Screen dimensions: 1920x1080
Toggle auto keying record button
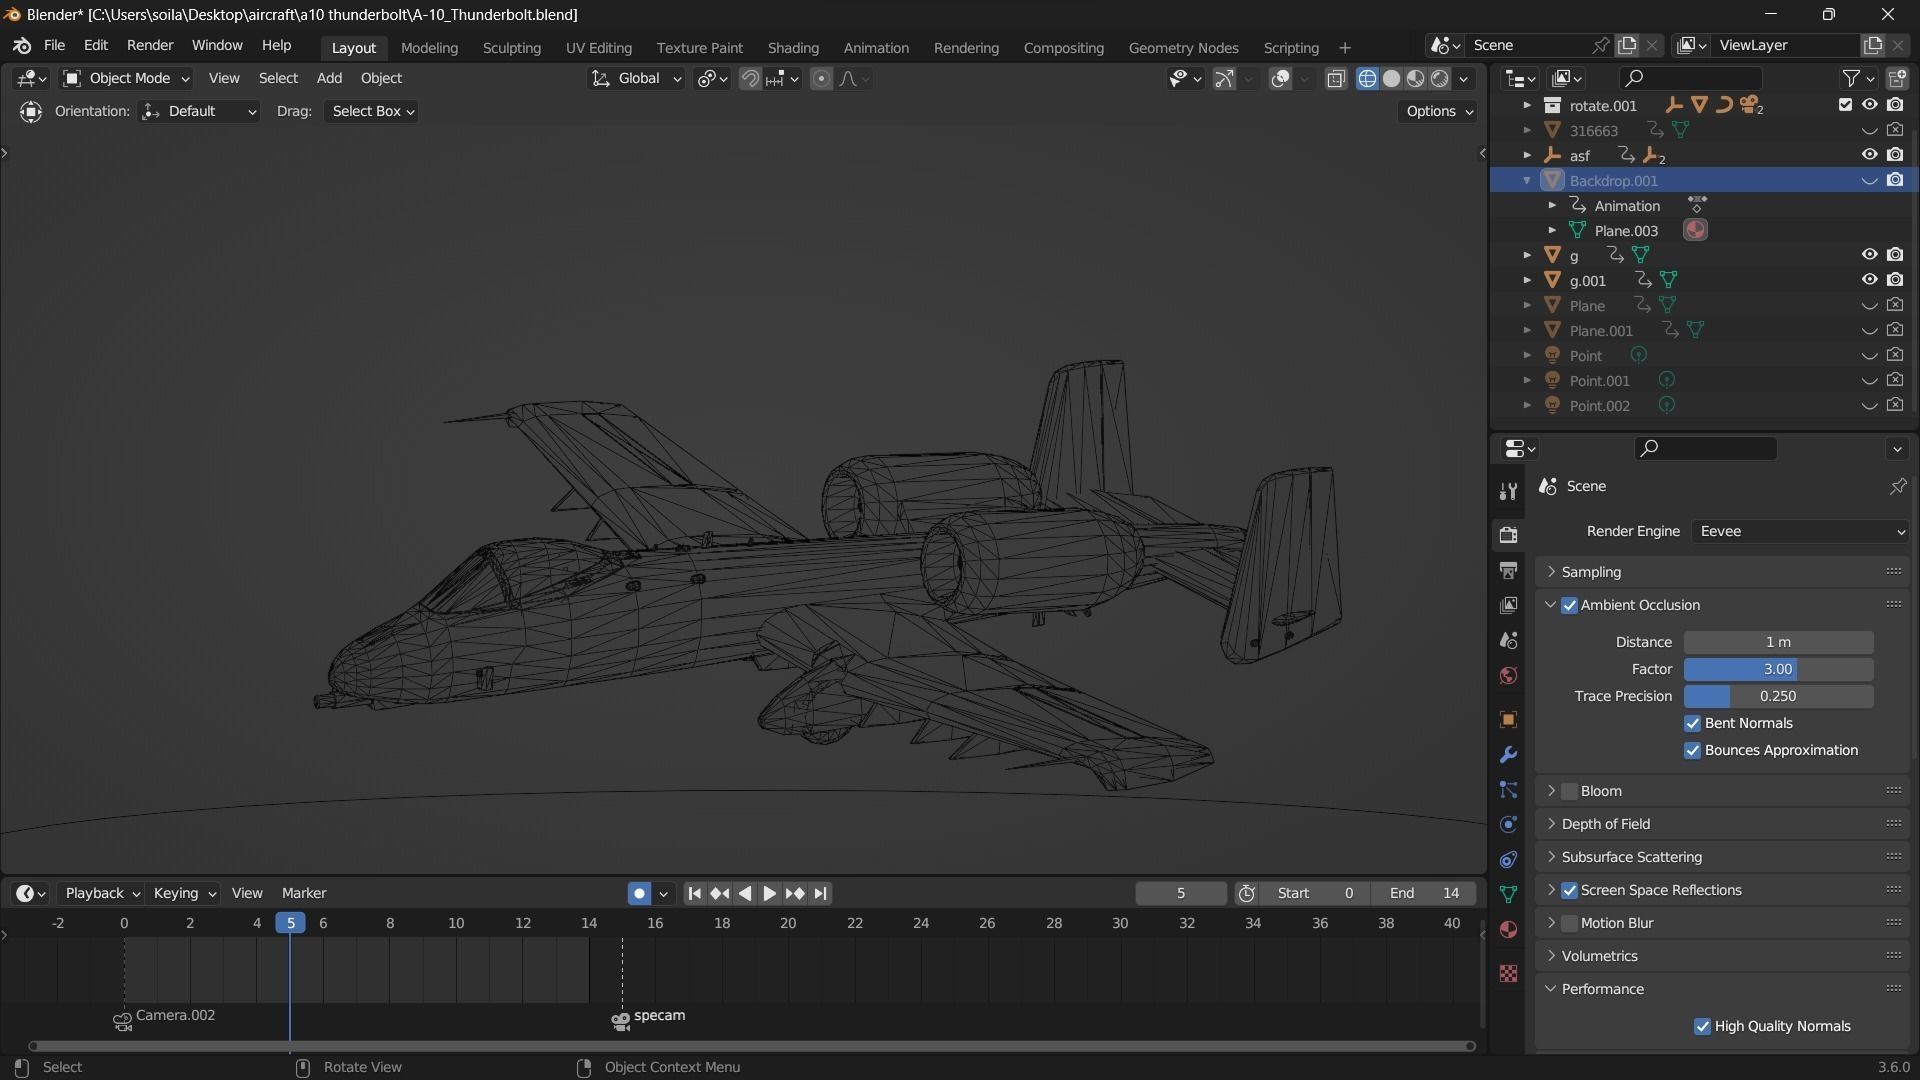click(639, 893)
